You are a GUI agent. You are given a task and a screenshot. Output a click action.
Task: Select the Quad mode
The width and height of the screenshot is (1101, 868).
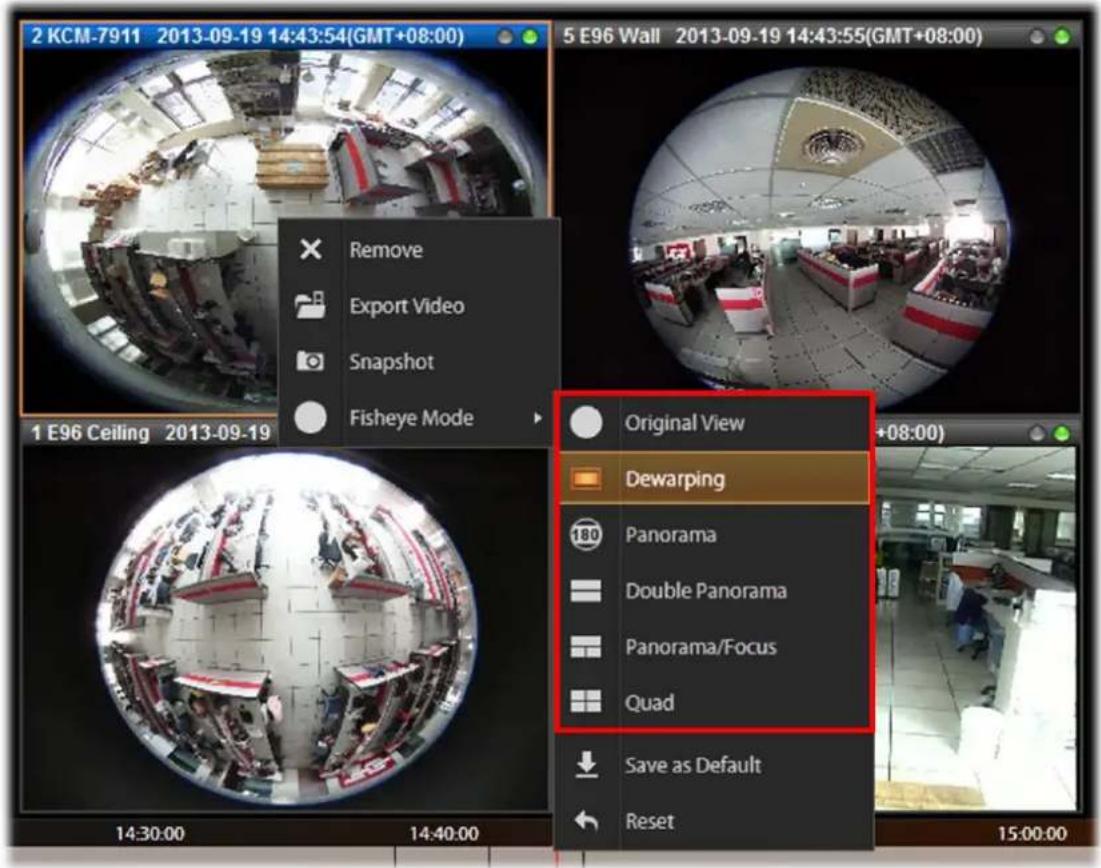(714, 702)
